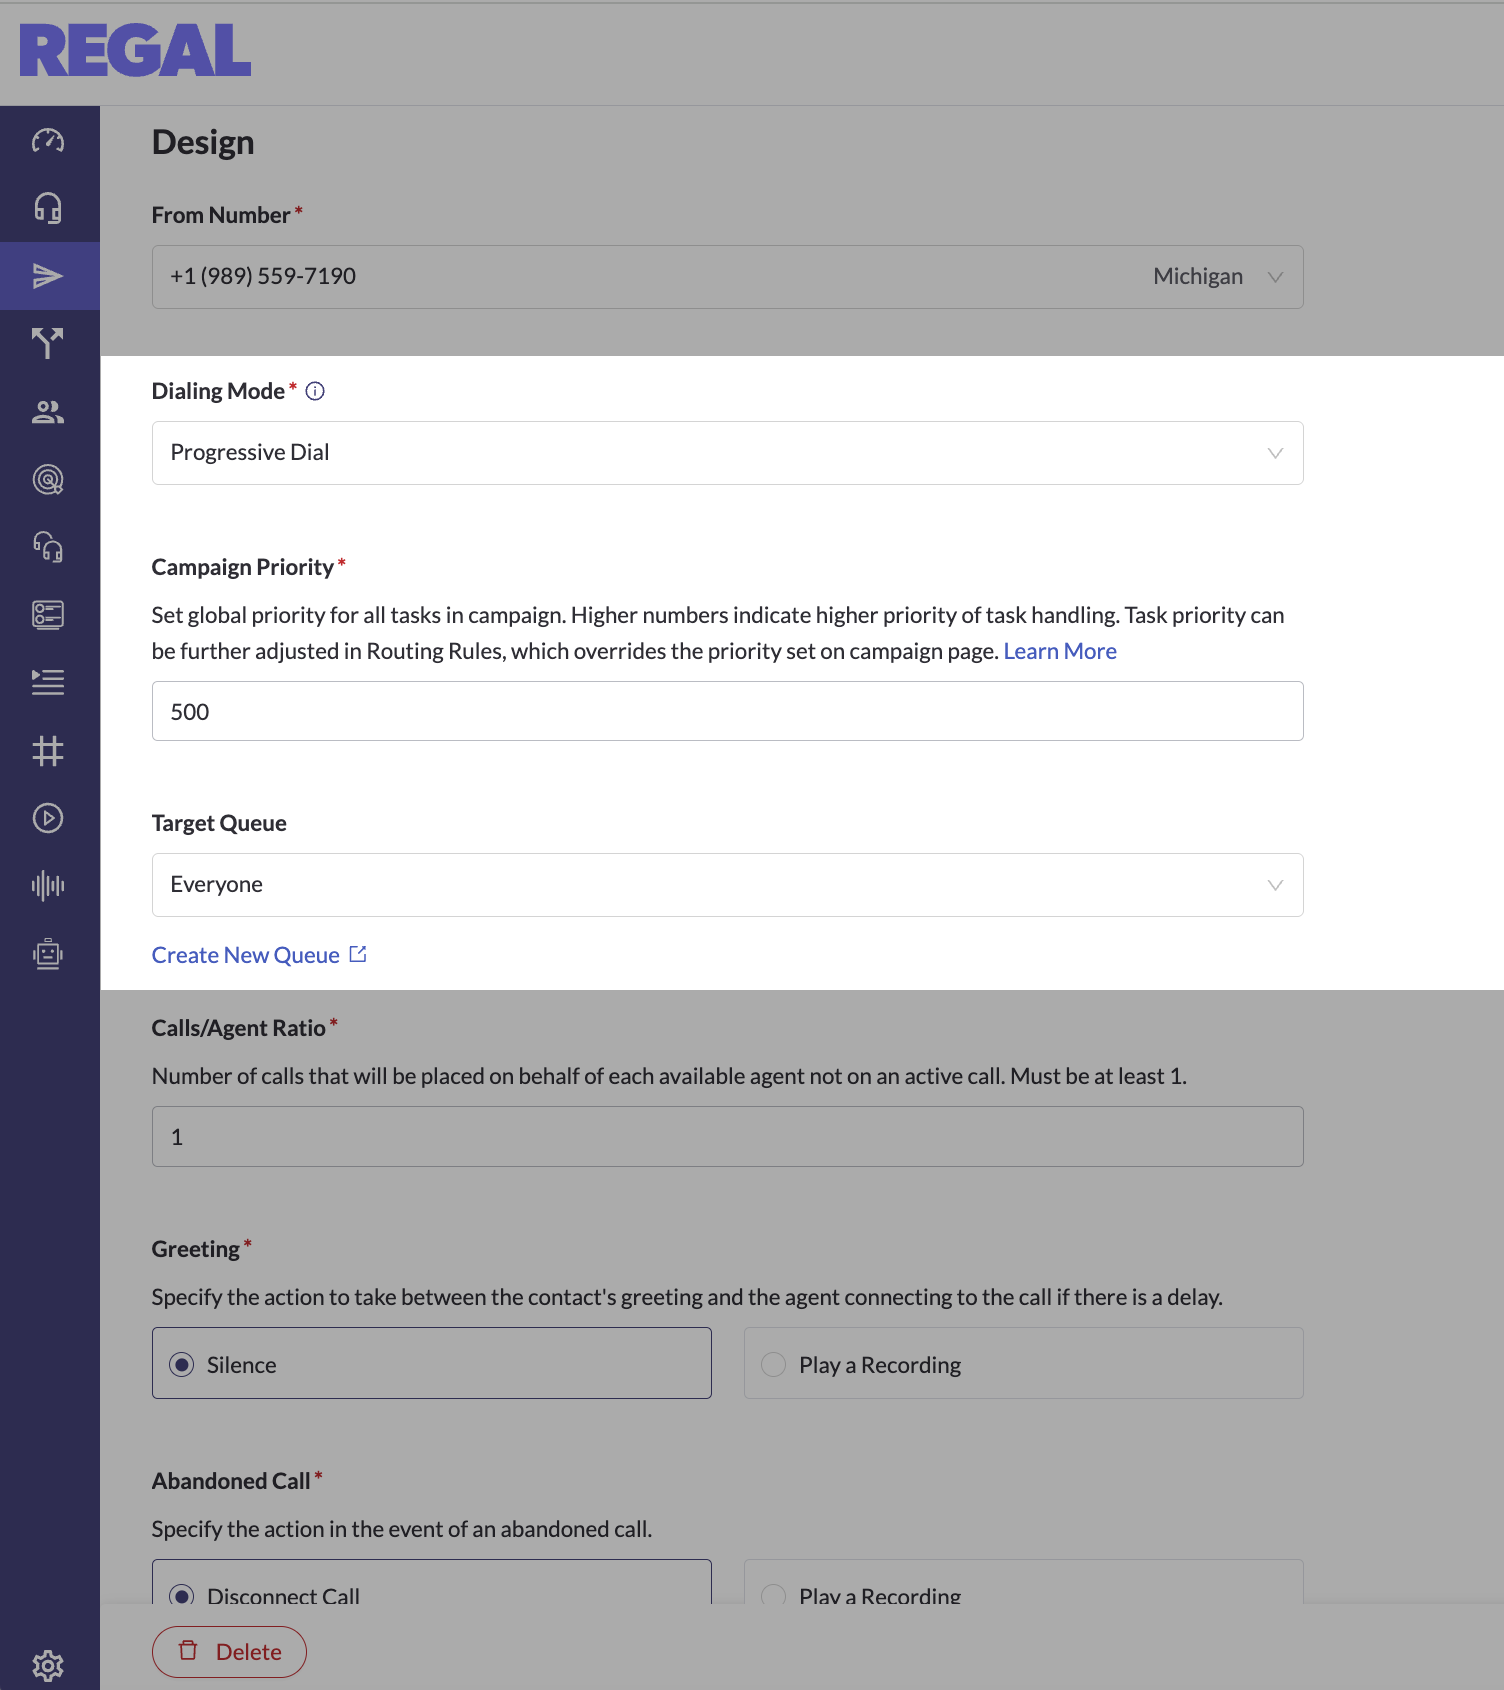The image size is (1504, 1690).
Task: Open the hash number icon in sidebar
Action: [48, 750]
